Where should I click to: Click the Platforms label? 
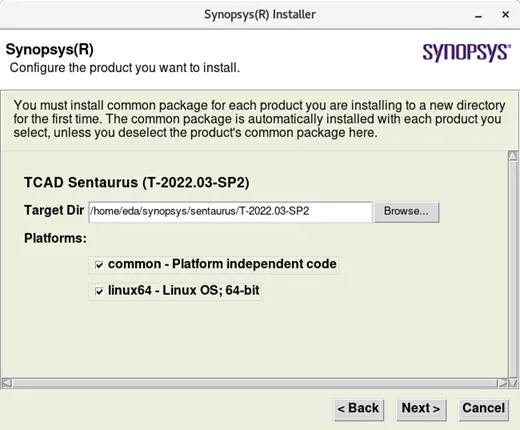(55, 238)
